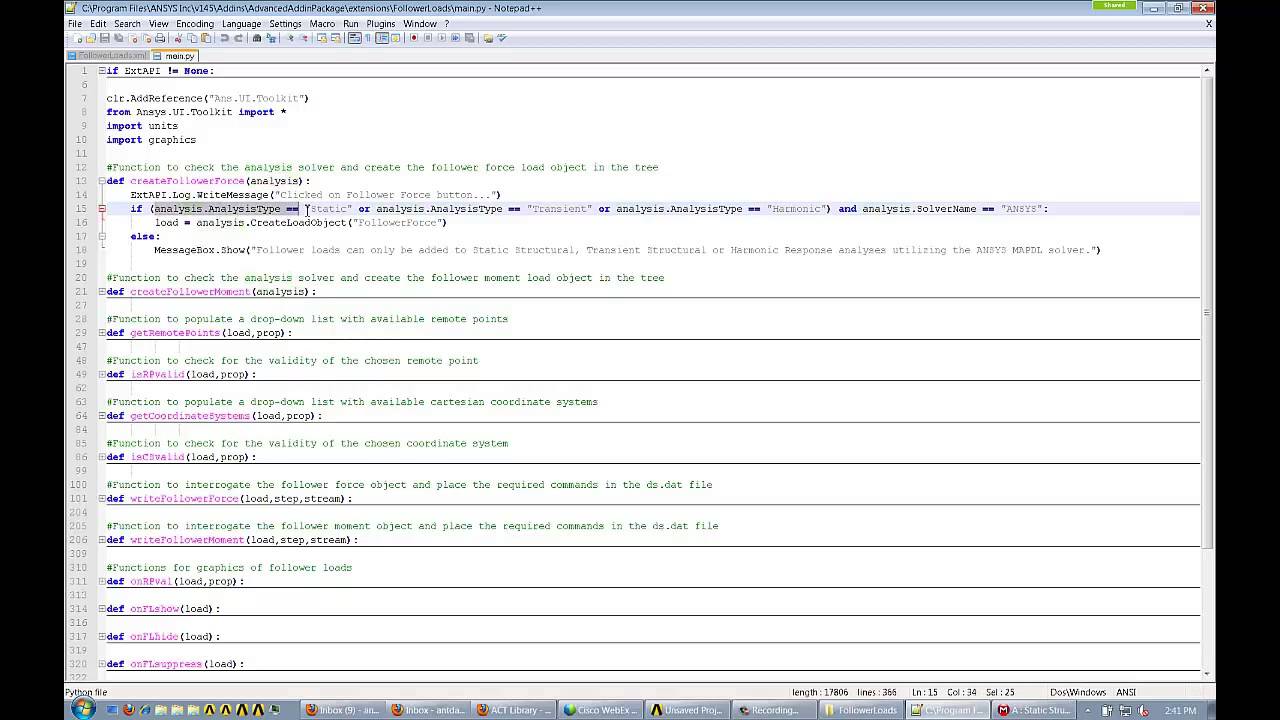Collapse the createFollowerForce function fold marker
This screenshot has width=1280, height=720.
pos(101,181)
